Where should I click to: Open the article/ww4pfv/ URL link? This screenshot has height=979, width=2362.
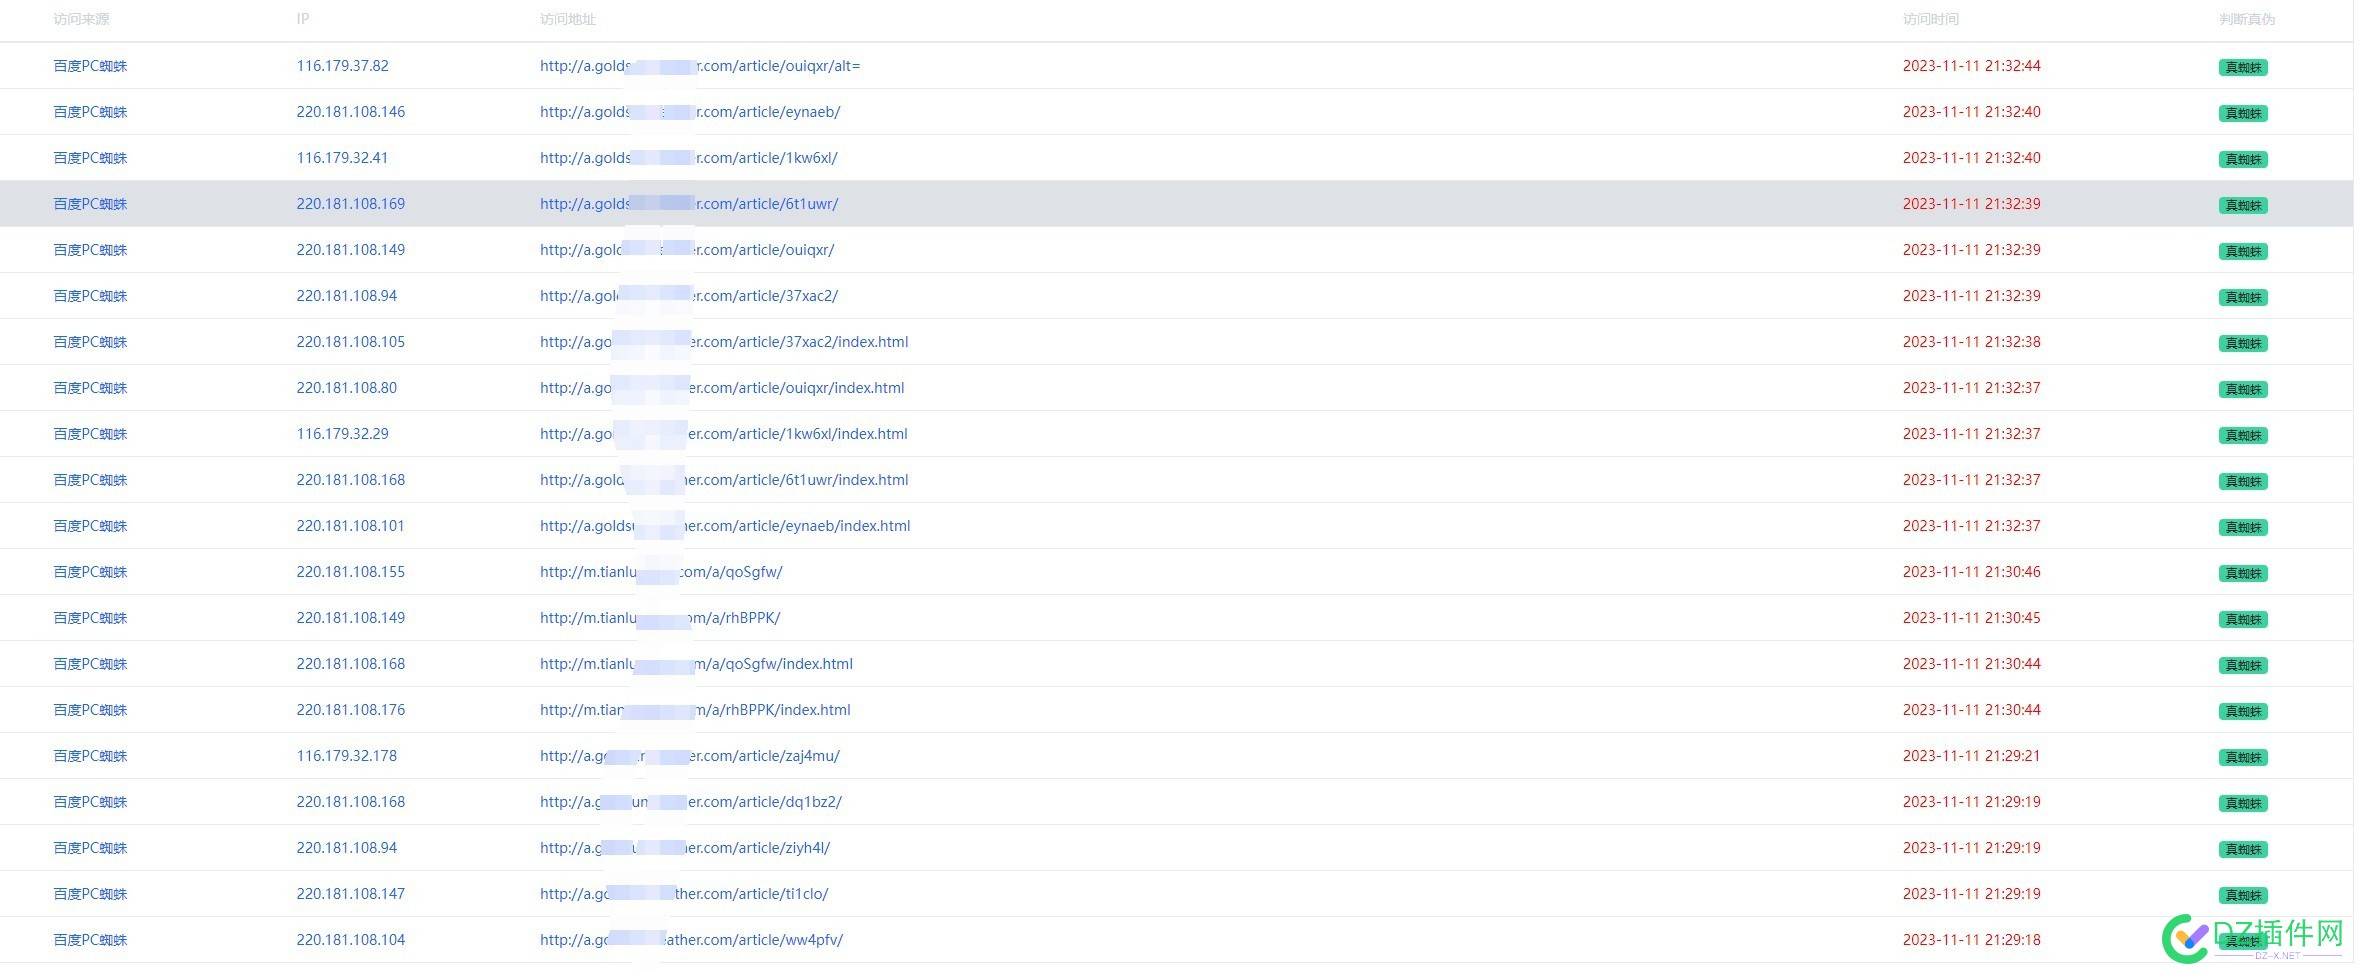coord(691,940)
